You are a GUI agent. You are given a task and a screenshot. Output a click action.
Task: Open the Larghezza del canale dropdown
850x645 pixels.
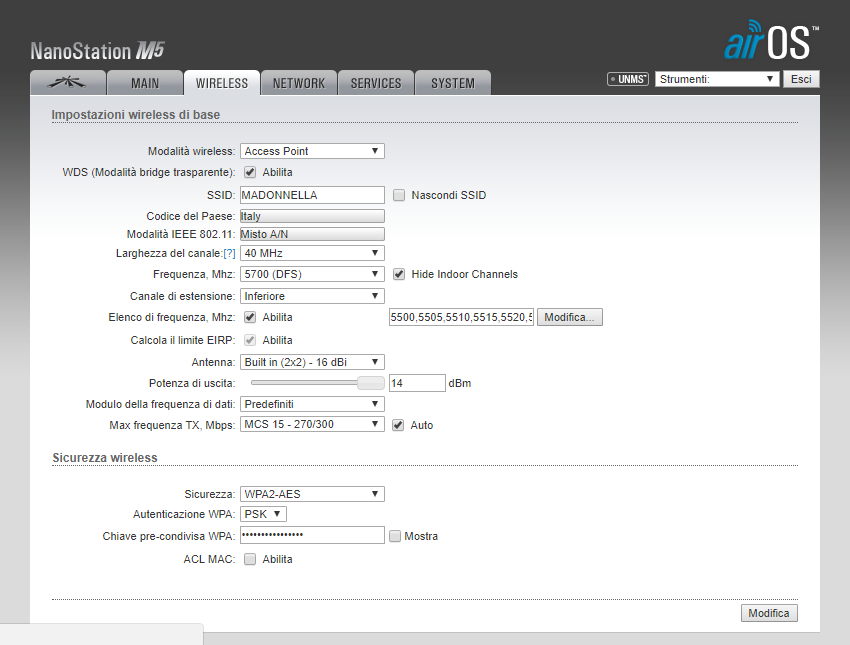click(312, 253)
